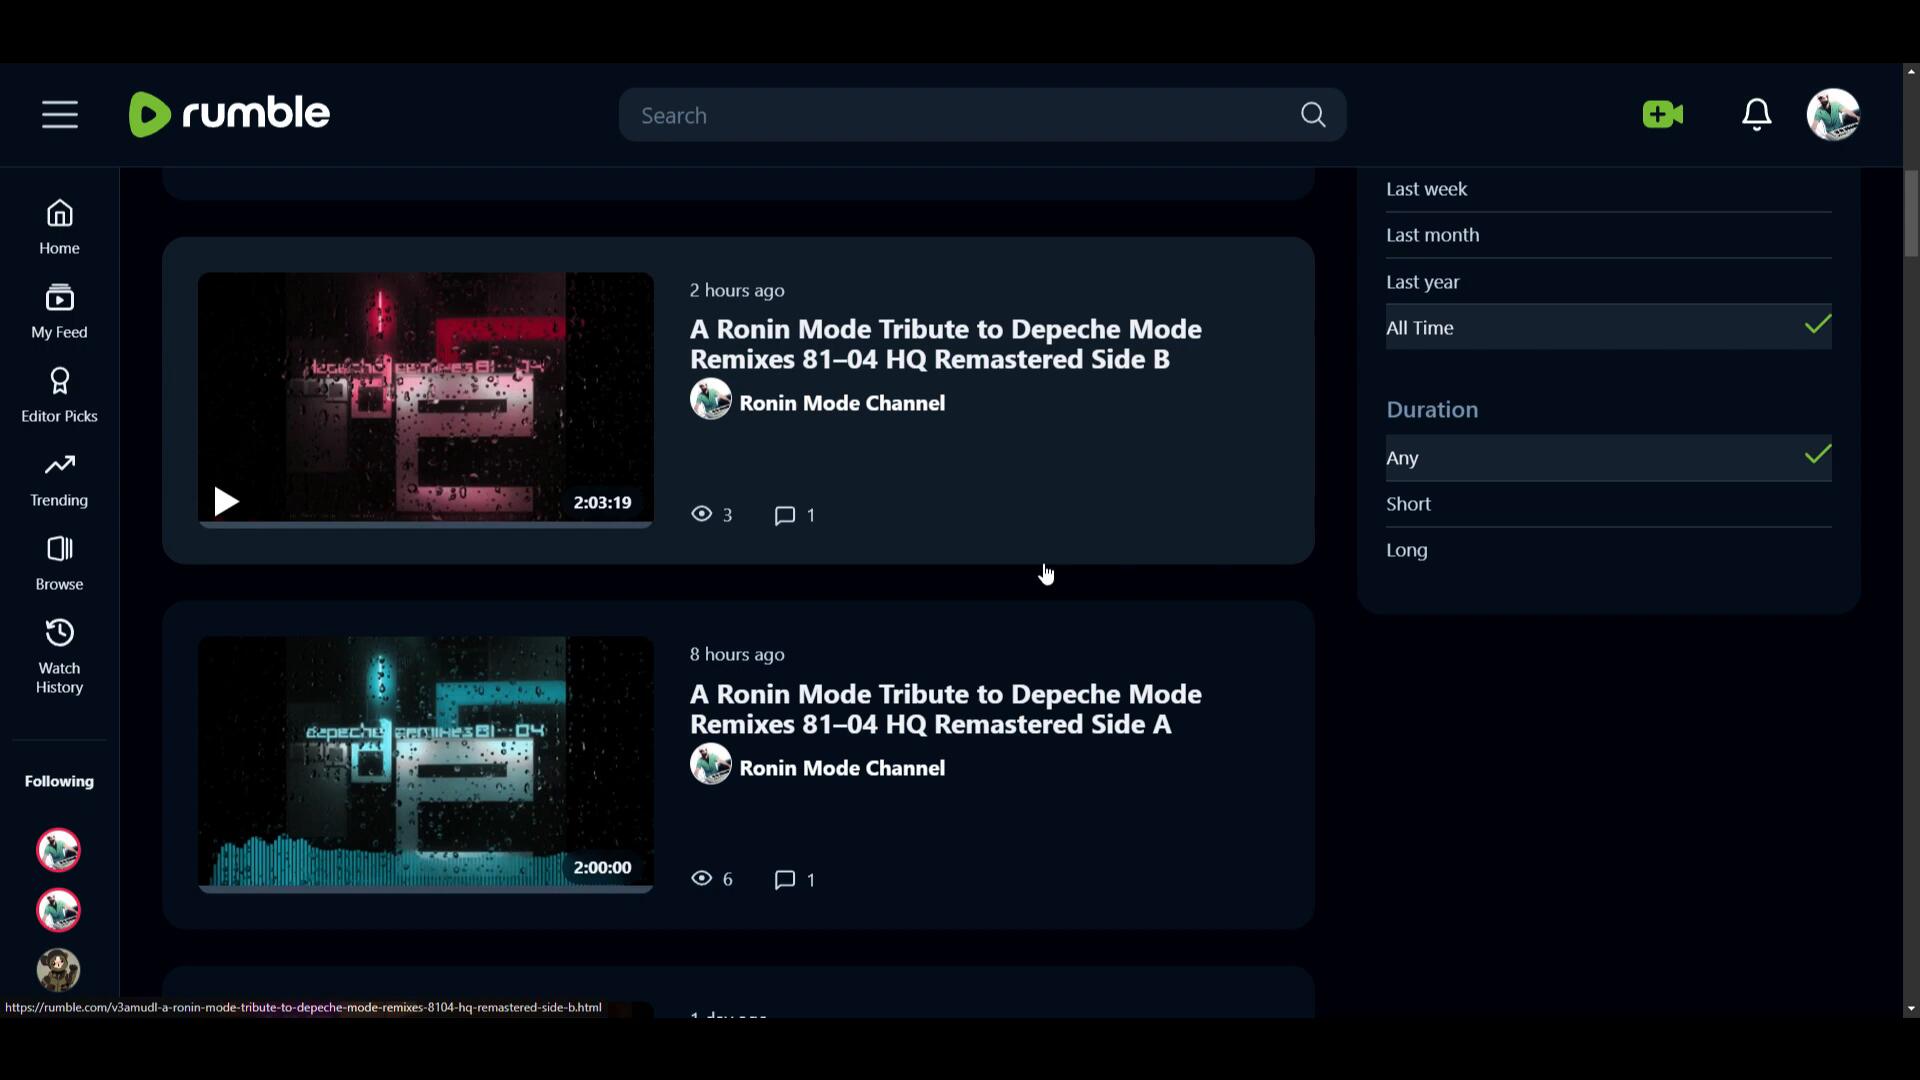Go to Home in sidebar

click(x=59, y=227)
